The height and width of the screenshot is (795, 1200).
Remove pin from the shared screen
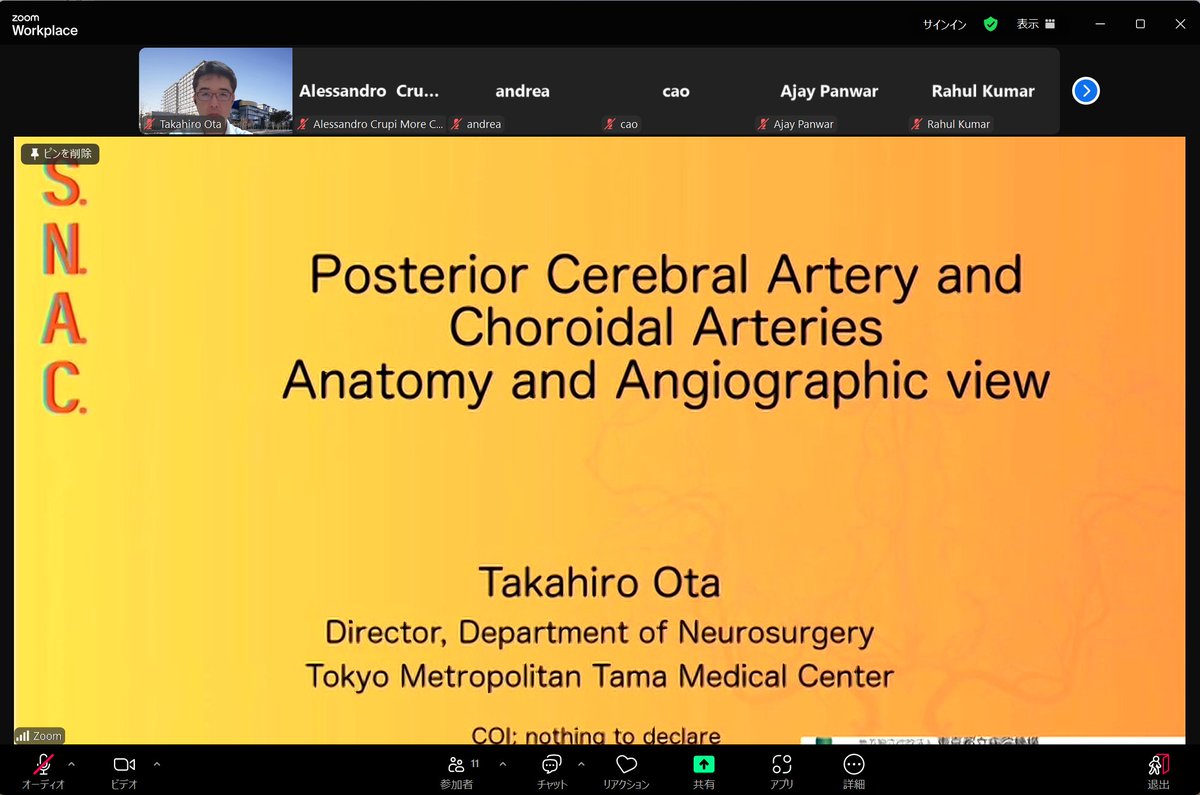60,154
